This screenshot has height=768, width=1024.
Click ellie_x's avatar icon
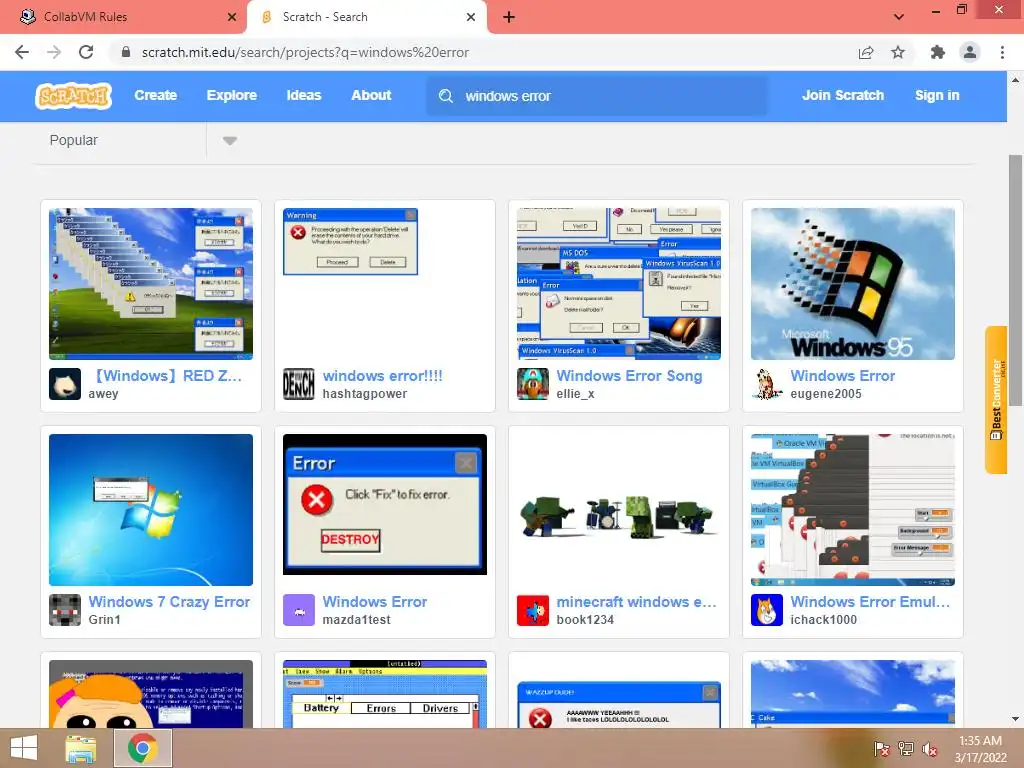coord(533,384)
